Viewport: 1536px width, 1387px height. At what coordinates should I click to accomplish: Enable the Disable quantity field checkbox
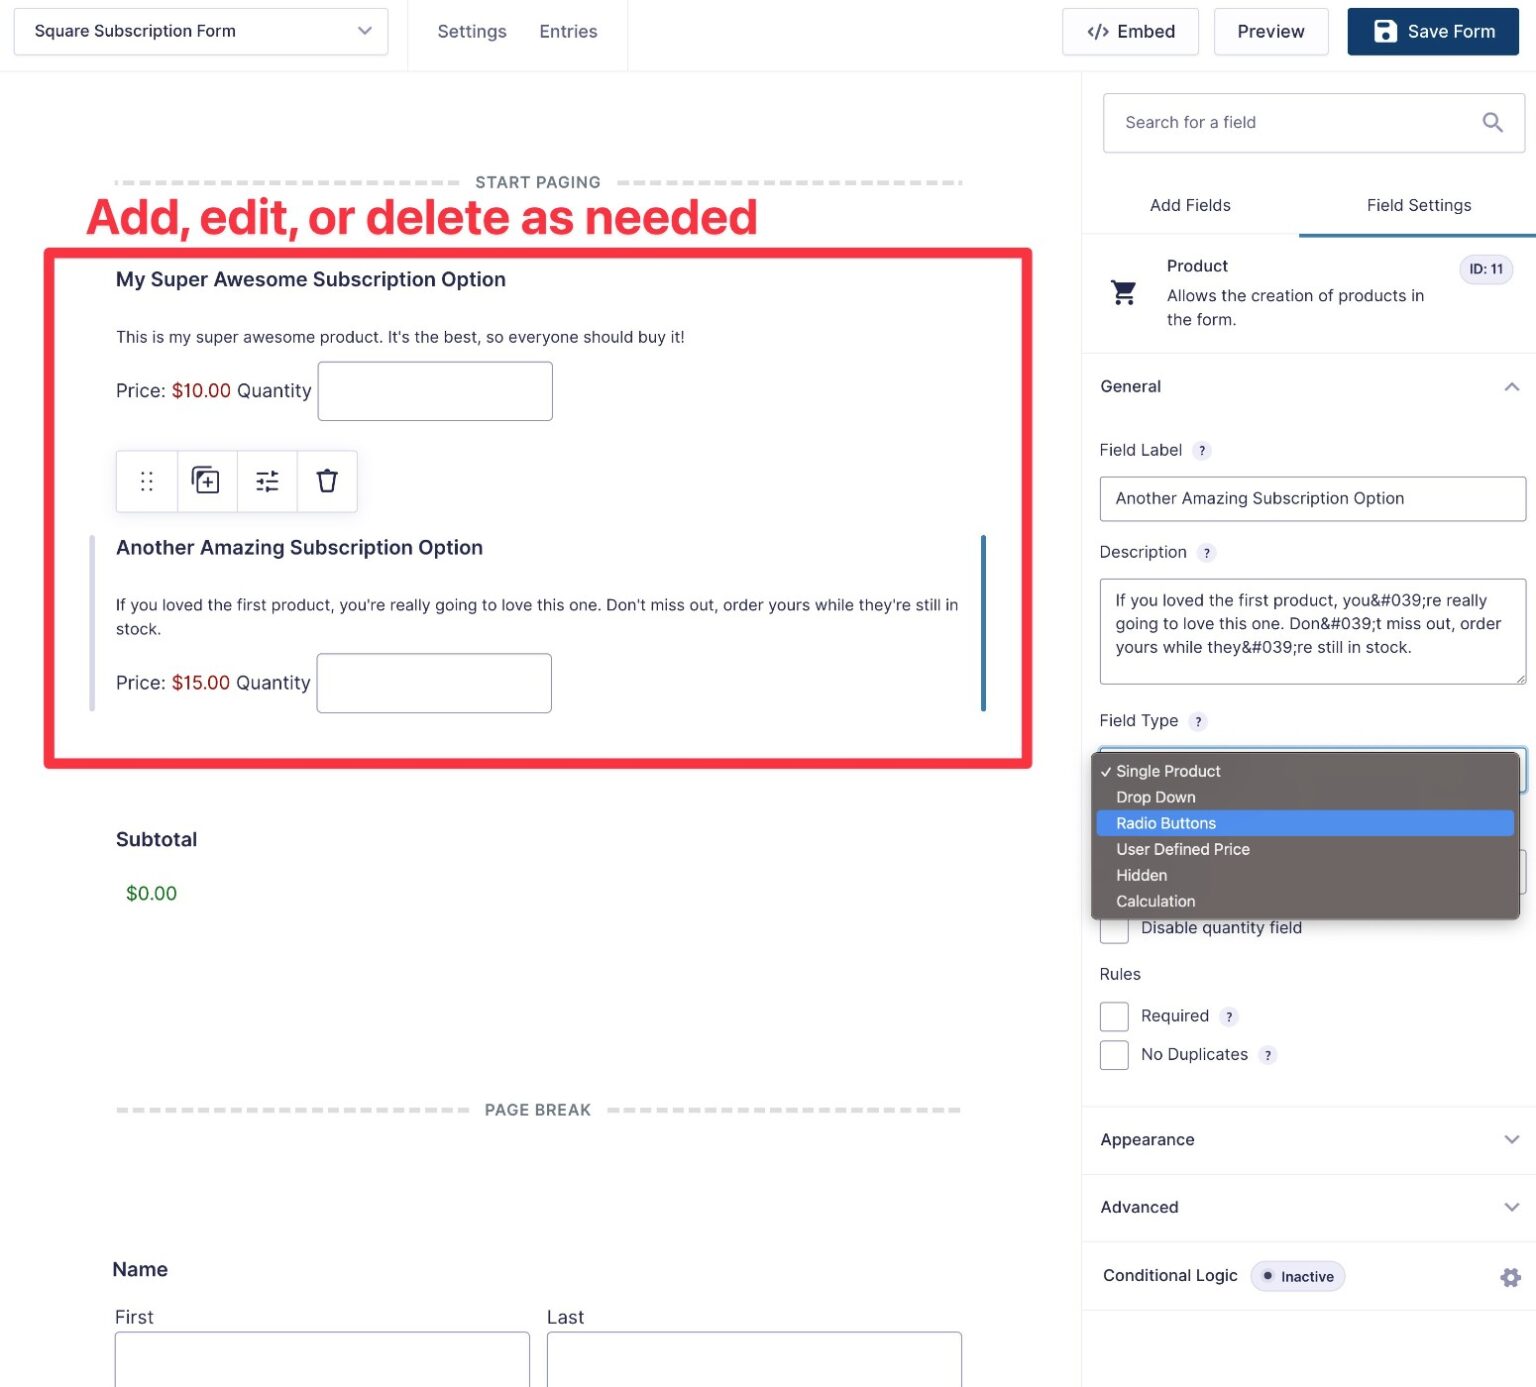click(1113, 928)
